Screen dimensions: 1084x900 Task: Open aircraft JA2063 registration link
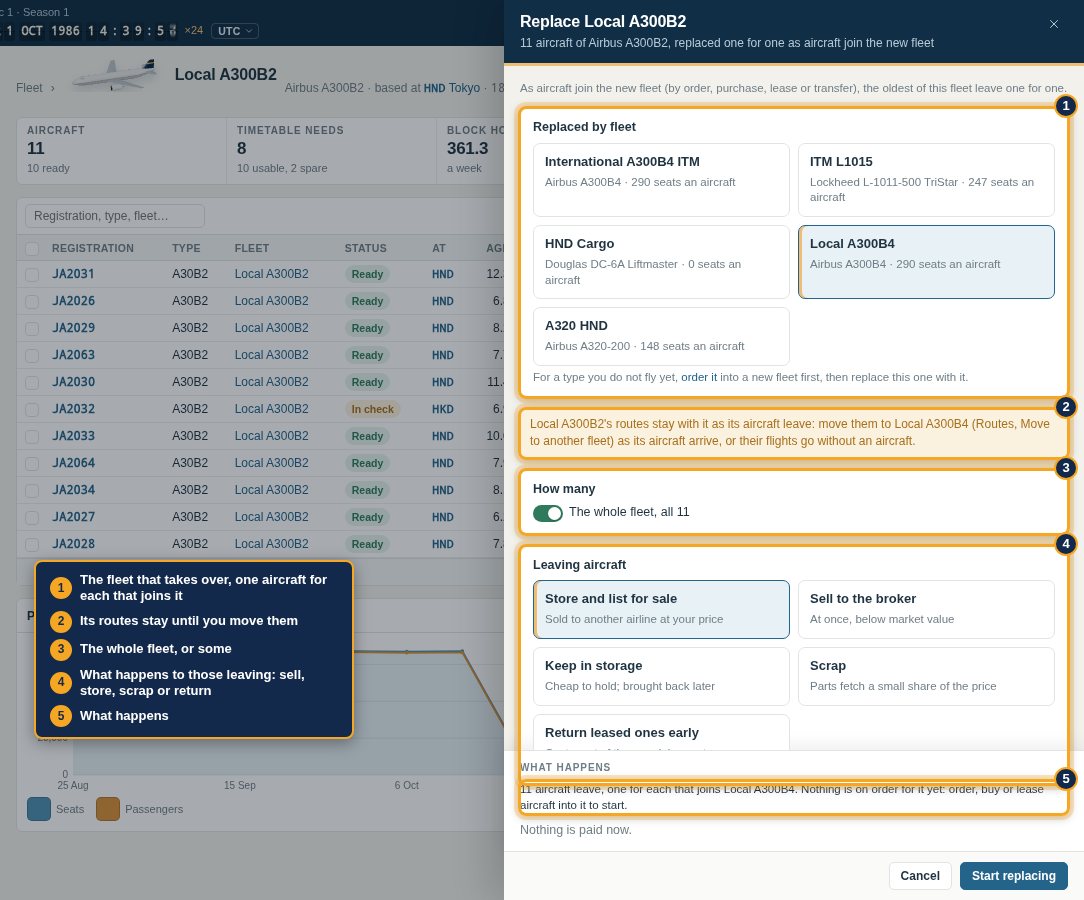click(73, 355)
